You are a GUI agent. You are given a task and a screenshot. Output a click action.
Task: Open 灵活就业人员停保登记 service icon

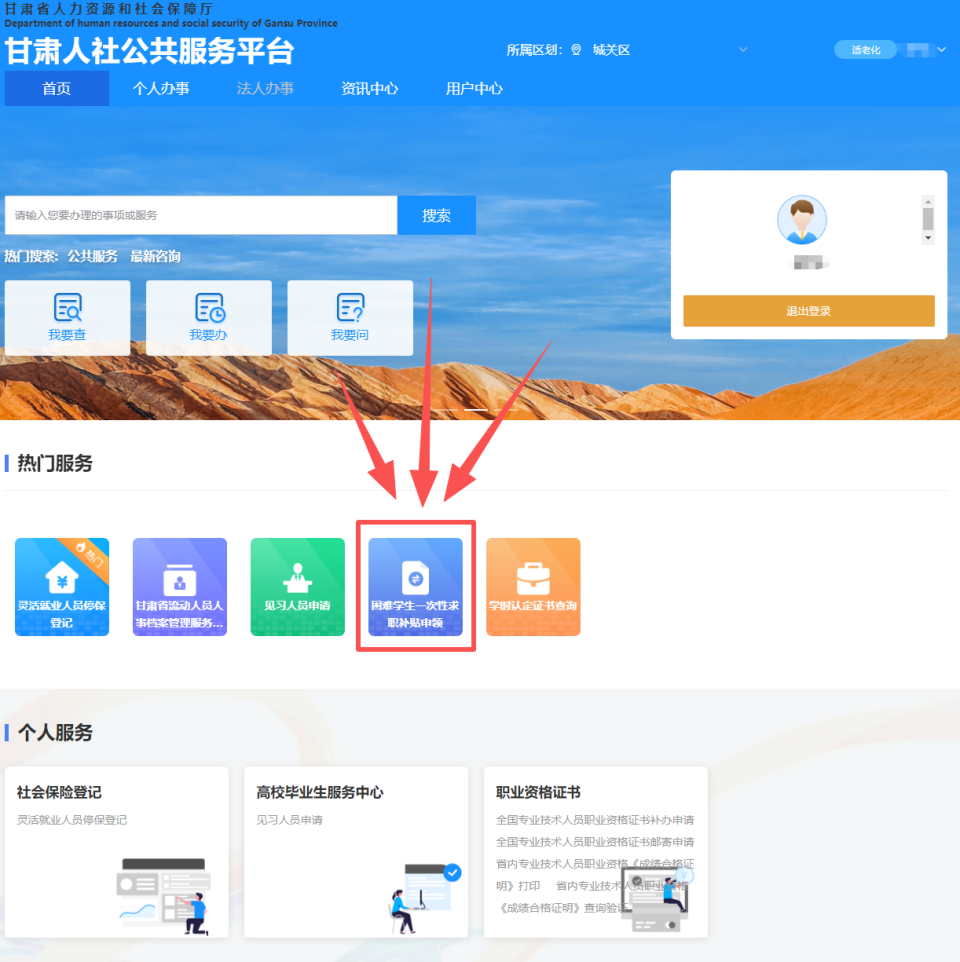(x=61, y=587)
